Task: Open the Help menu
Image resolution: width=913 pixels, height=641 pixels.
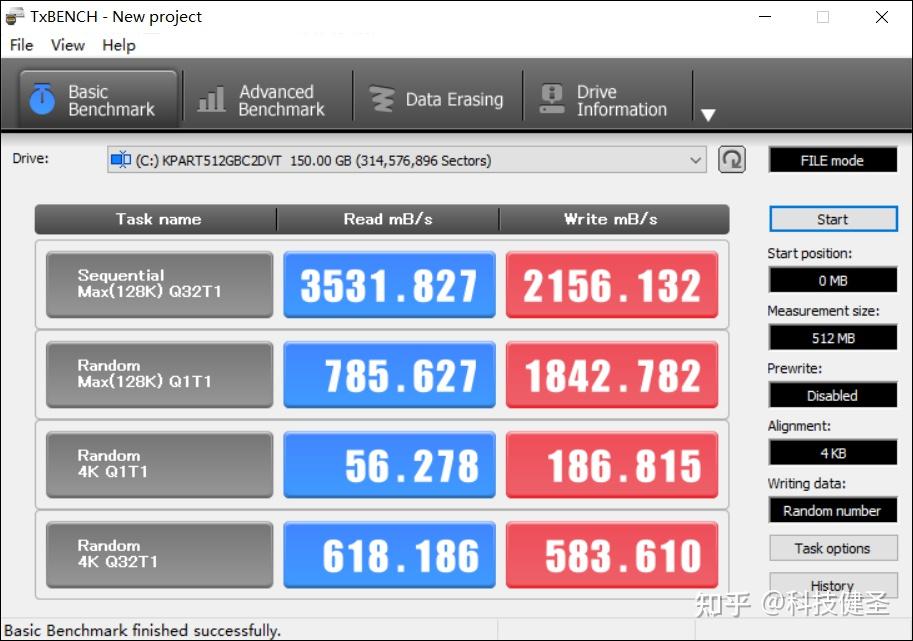Action: click(119, 45)
